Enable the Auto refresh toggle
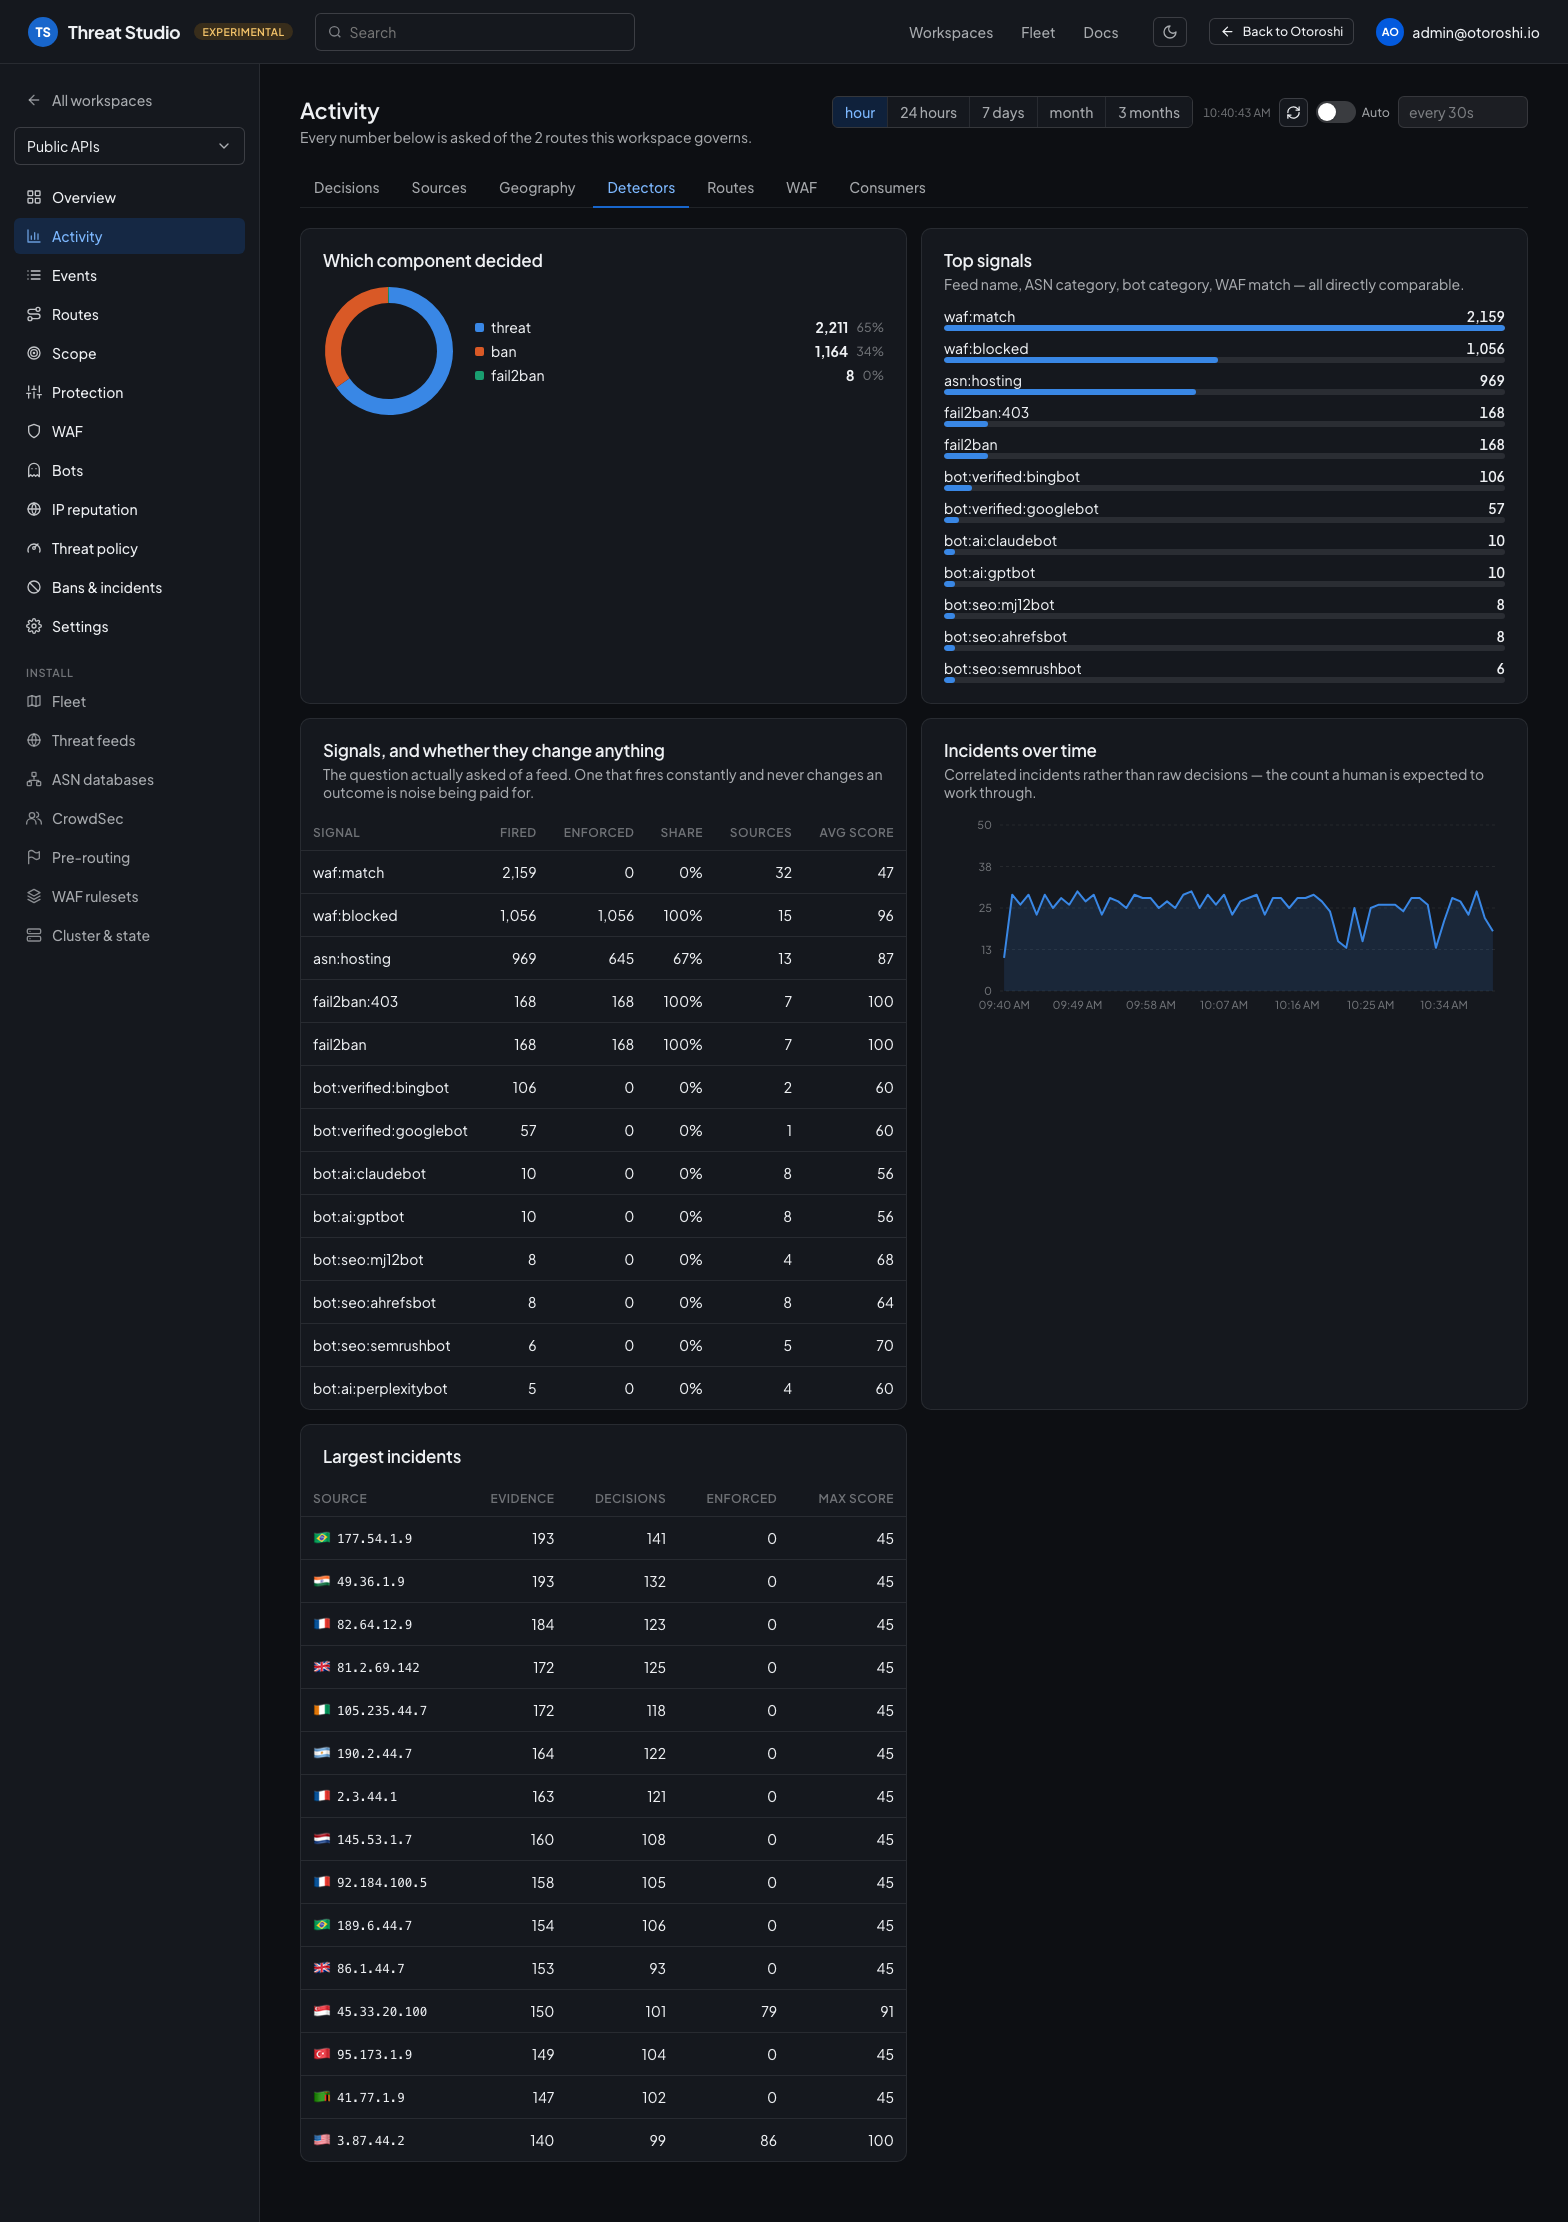The height and width of the screenshot is (2222, 1568). click(1335, 113)
